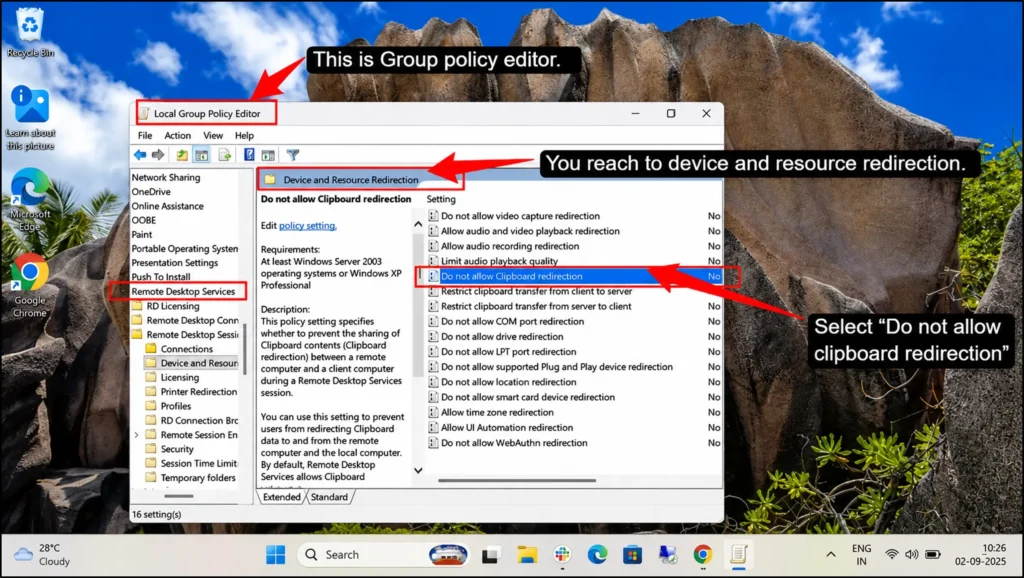
Task: Open Help via the blue question mark icon
Action: [249, 155]
